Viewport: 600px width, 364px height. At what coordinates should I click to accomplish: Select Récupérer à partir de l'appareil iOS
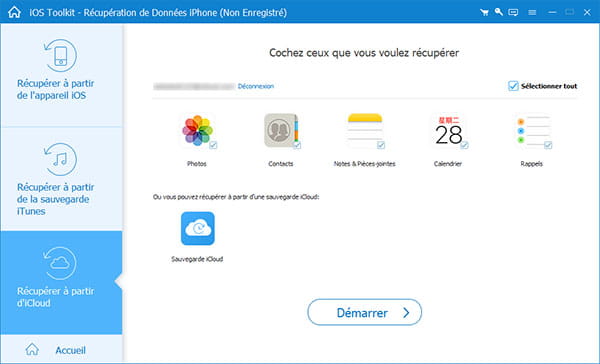pos(62,75)
